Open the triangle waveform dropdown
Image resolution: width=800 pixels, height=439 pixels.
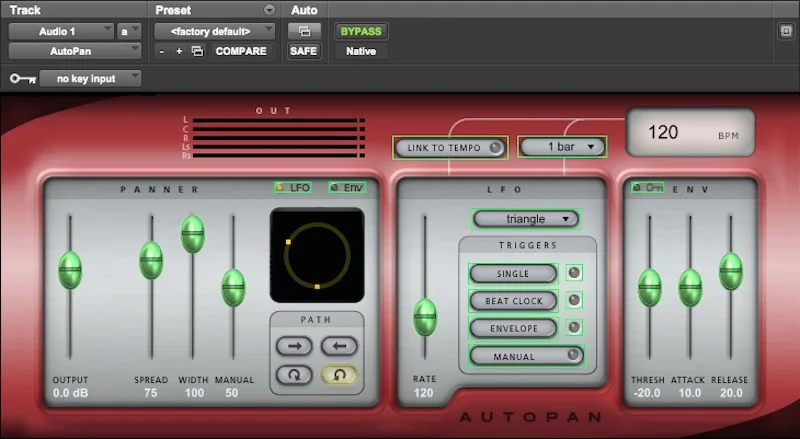pyautogui.click(x=526, y=219)
